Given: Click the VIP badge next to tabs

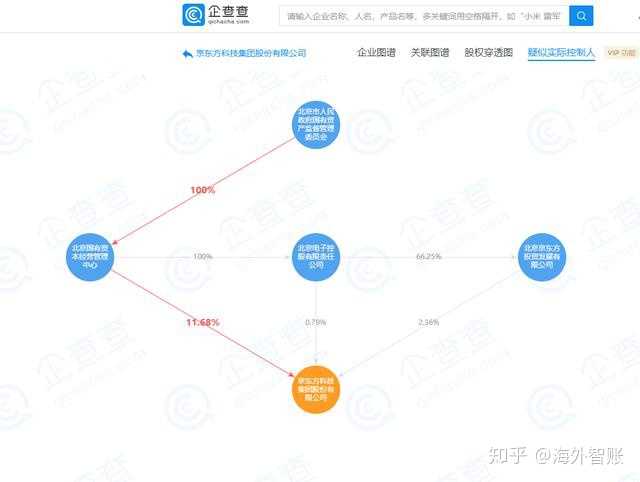Looking at the screenshot, I should coord(621,53).
